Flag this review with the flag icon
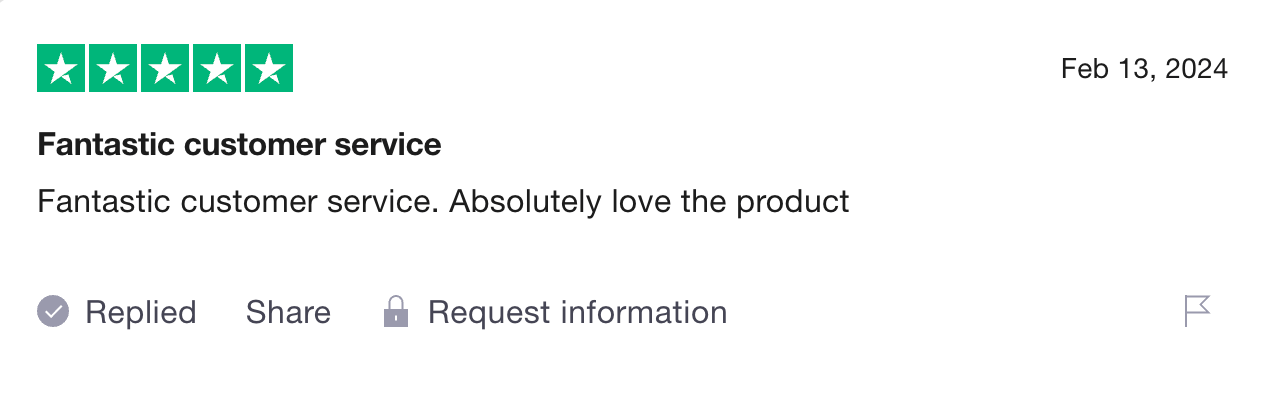 [1197, 311]
